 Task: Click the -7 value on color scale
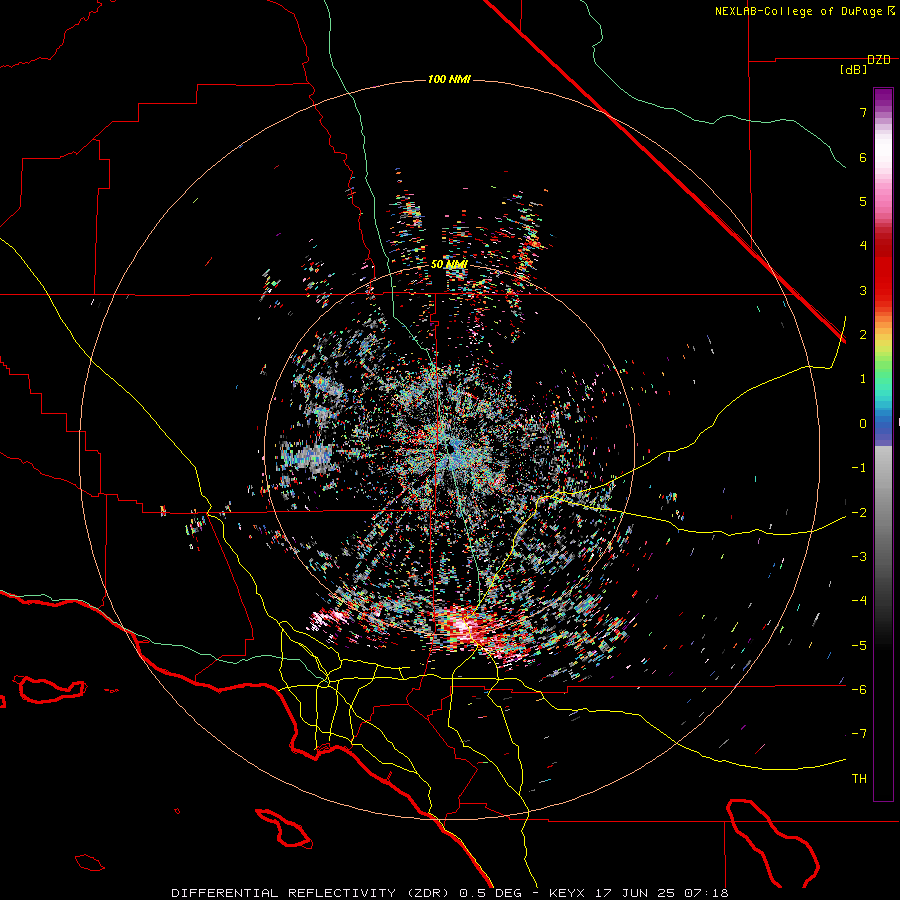point(859,734)
